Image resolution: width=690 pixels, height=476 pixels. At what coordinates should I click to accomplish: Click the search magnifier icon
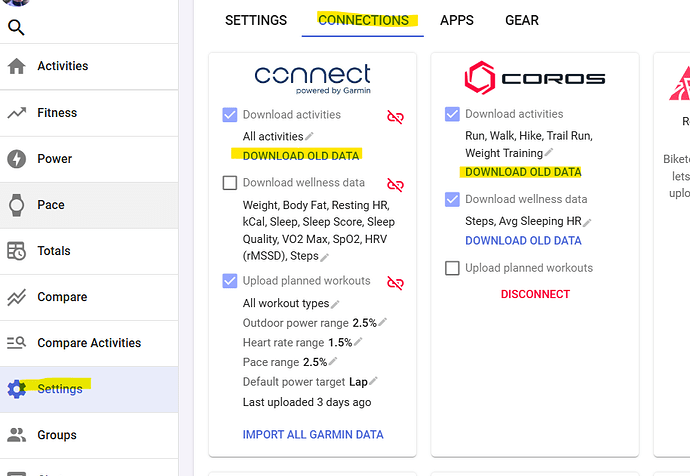(x=16, y=27)
